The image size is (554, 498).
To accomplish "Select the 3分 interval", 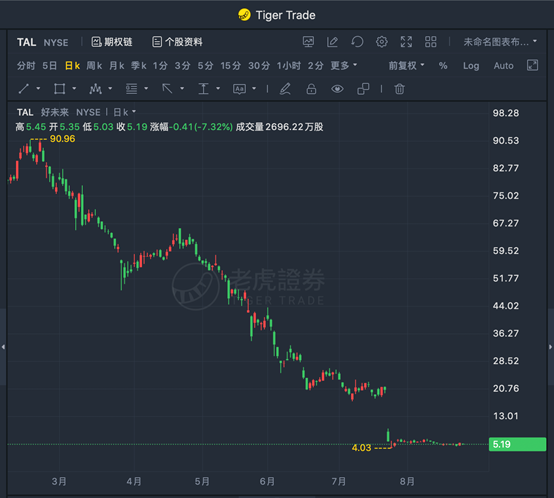I will (x=182, y=66).
